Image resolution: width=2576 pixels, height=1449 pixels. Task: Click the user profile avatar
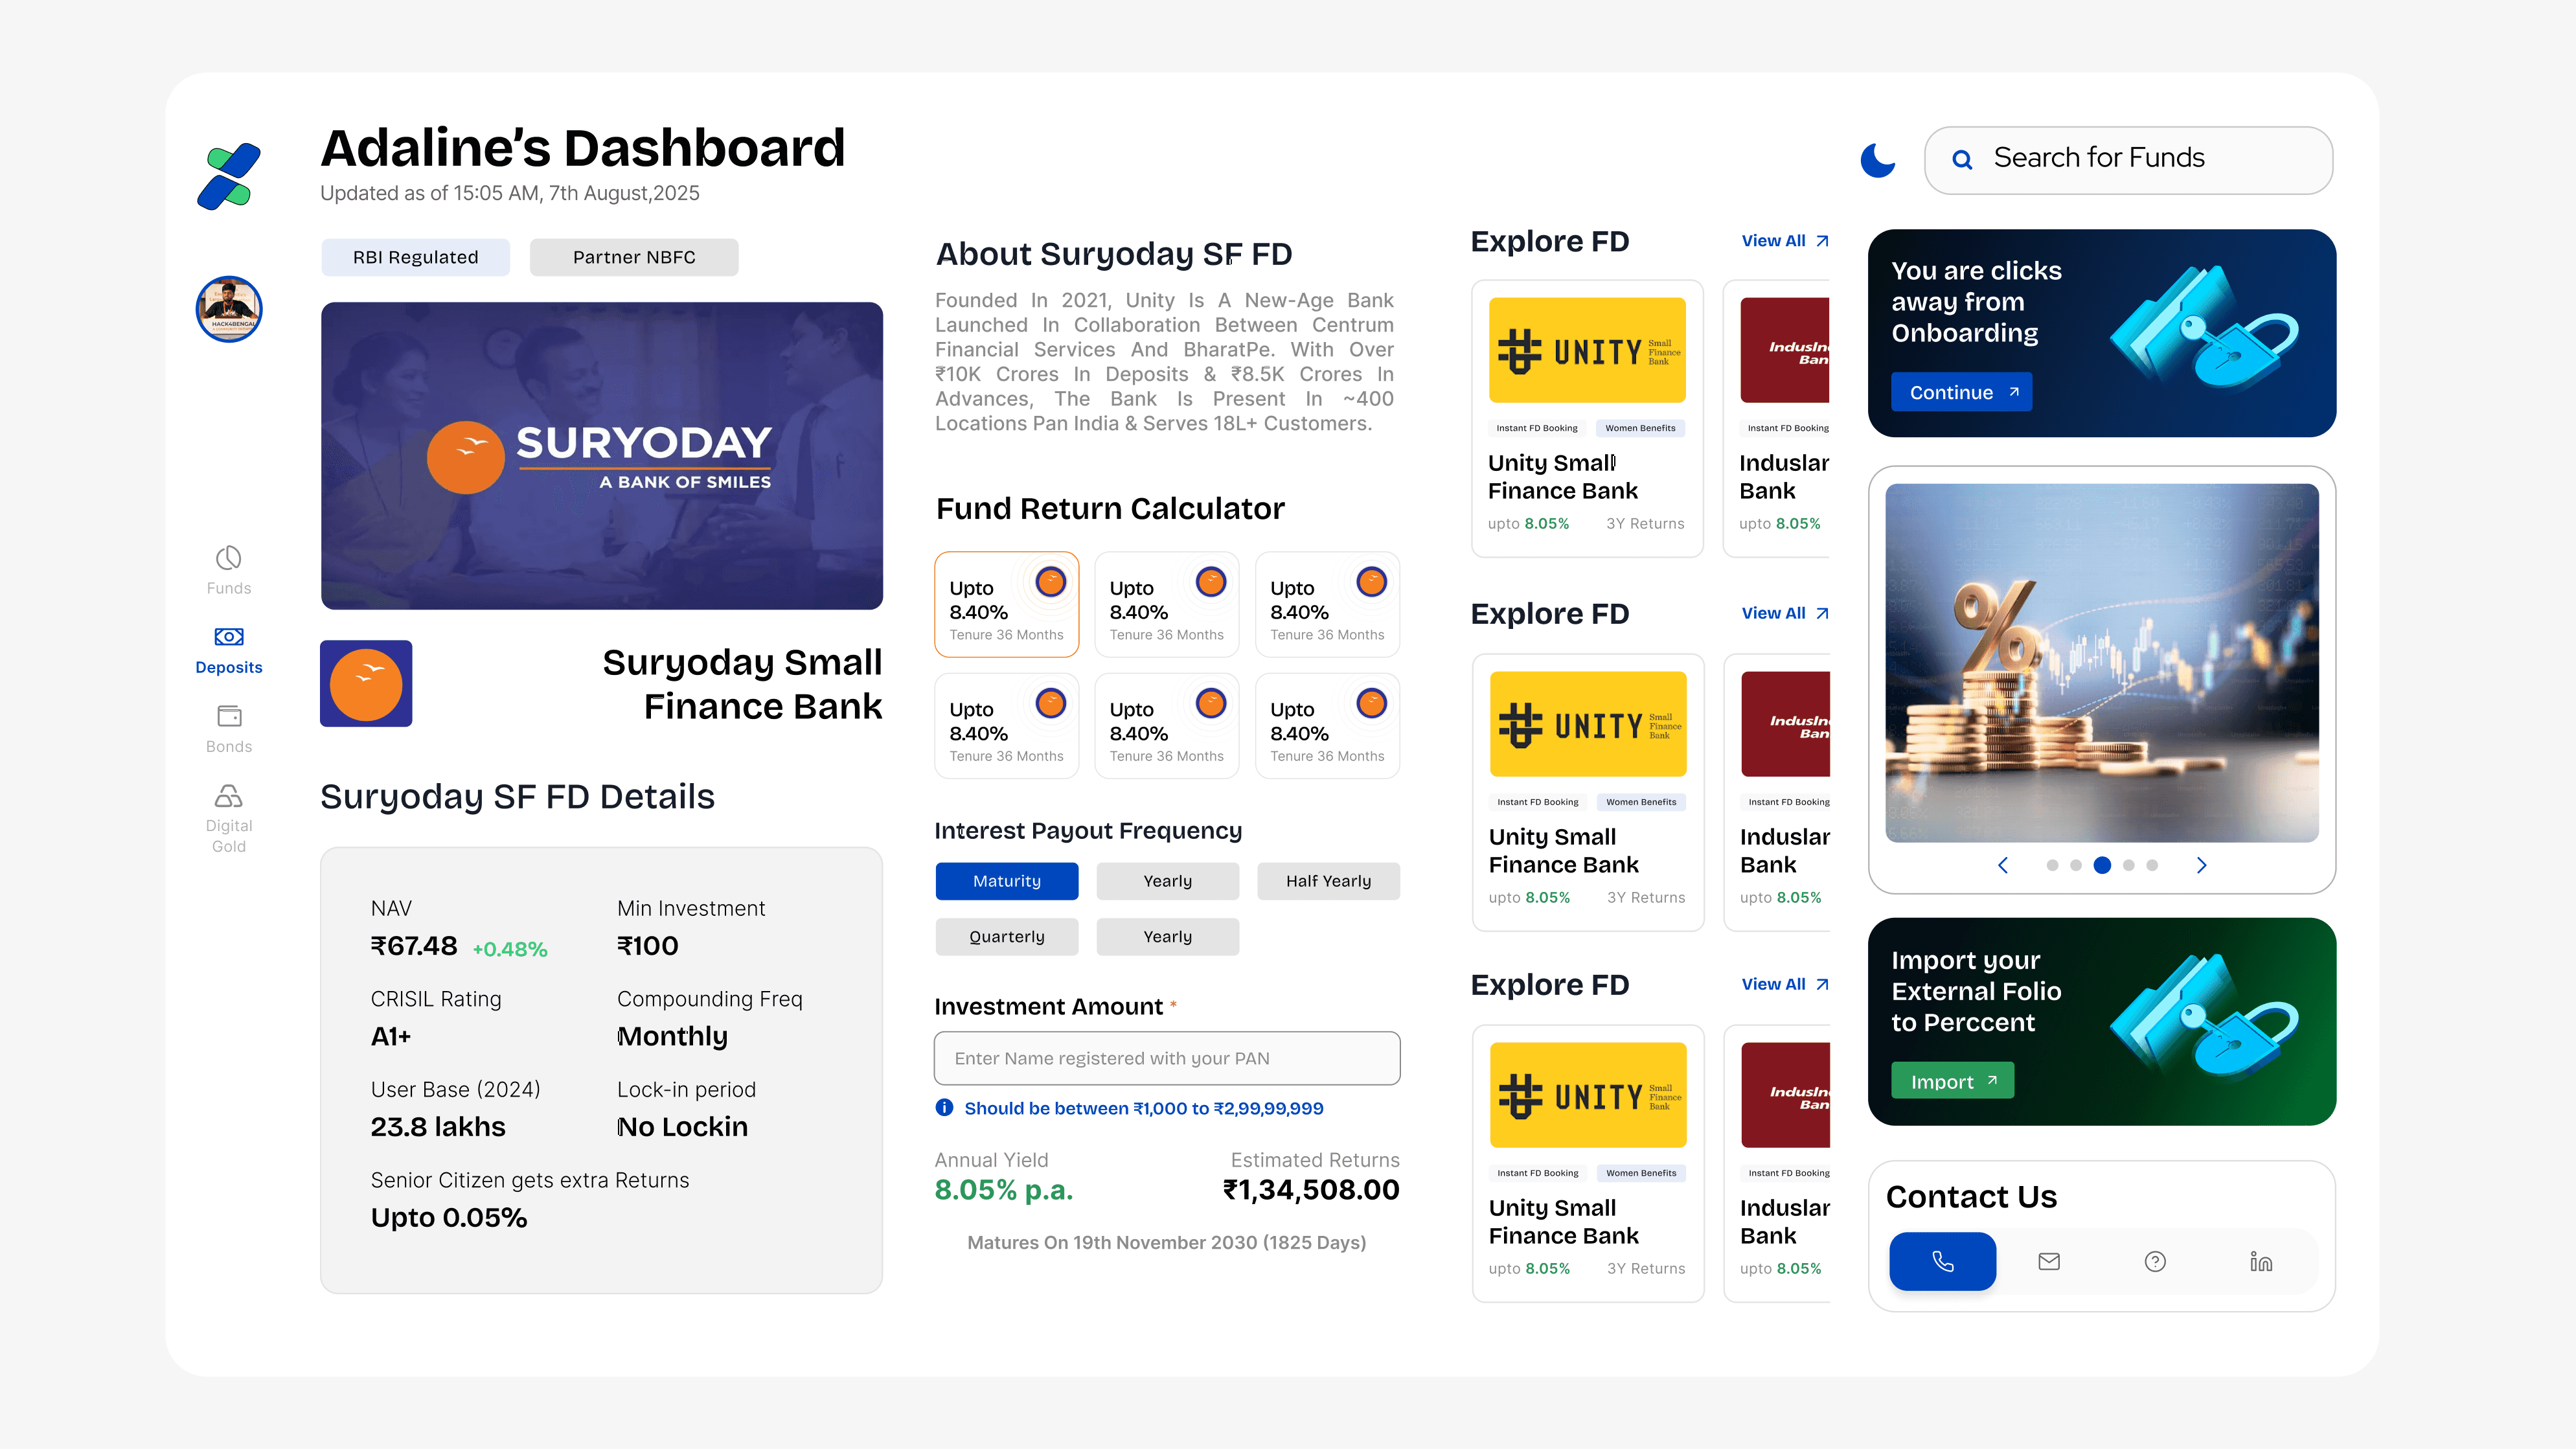229,309
